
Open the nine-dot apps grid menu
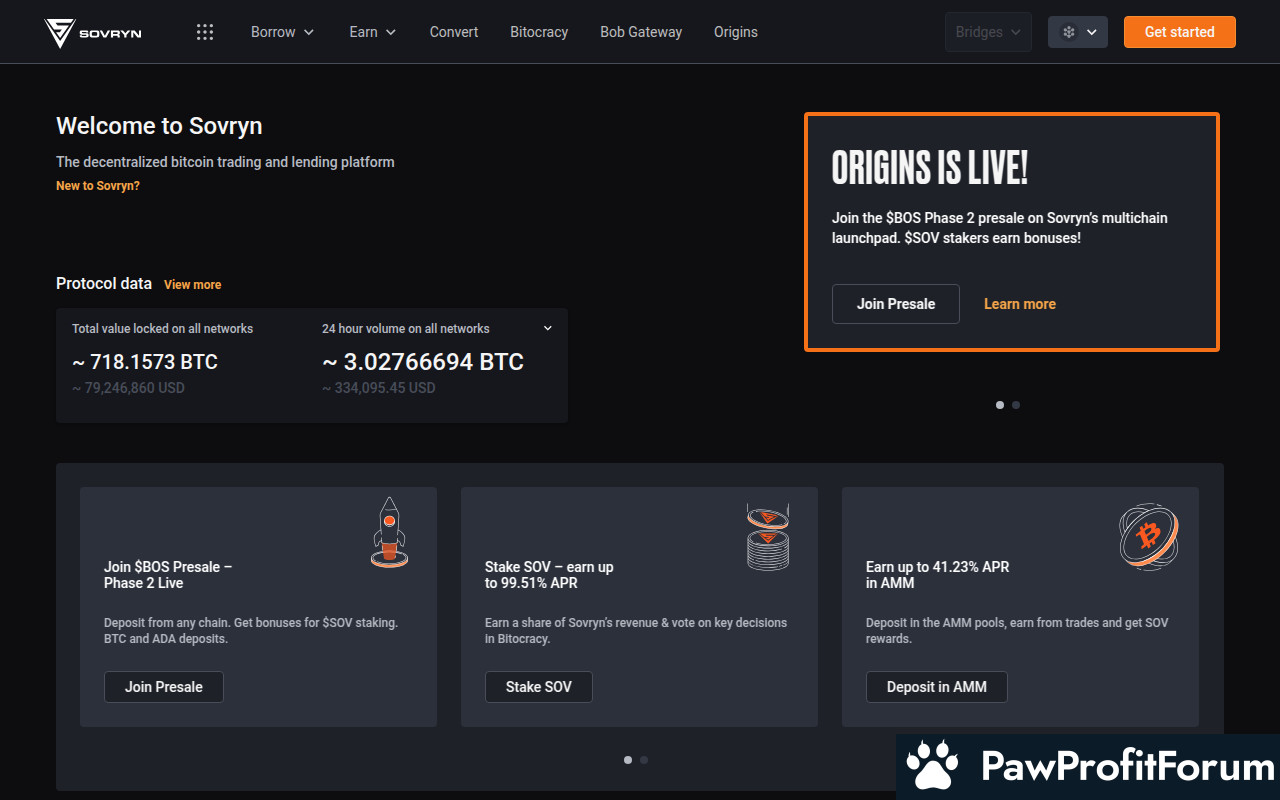pyautogui.click(x=205, y=32)
